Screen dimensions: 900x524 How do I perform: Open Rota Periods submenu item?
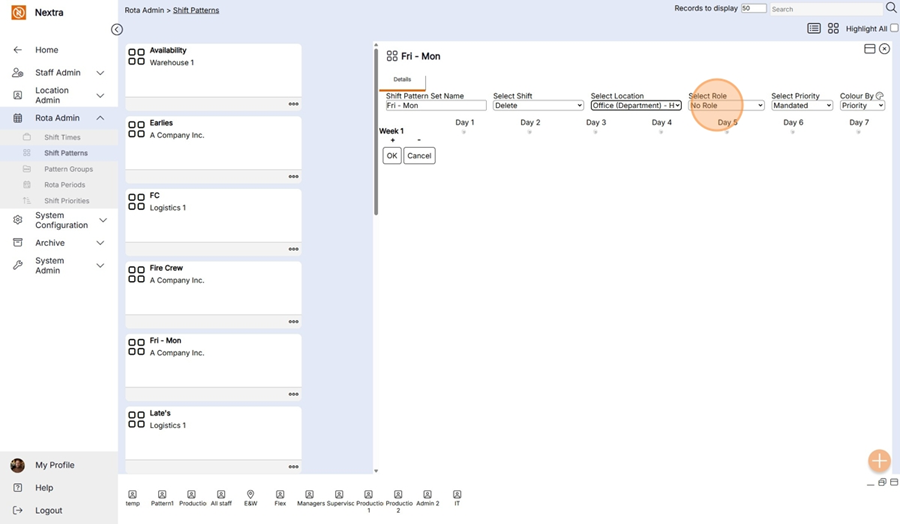(x=64, y=185)
